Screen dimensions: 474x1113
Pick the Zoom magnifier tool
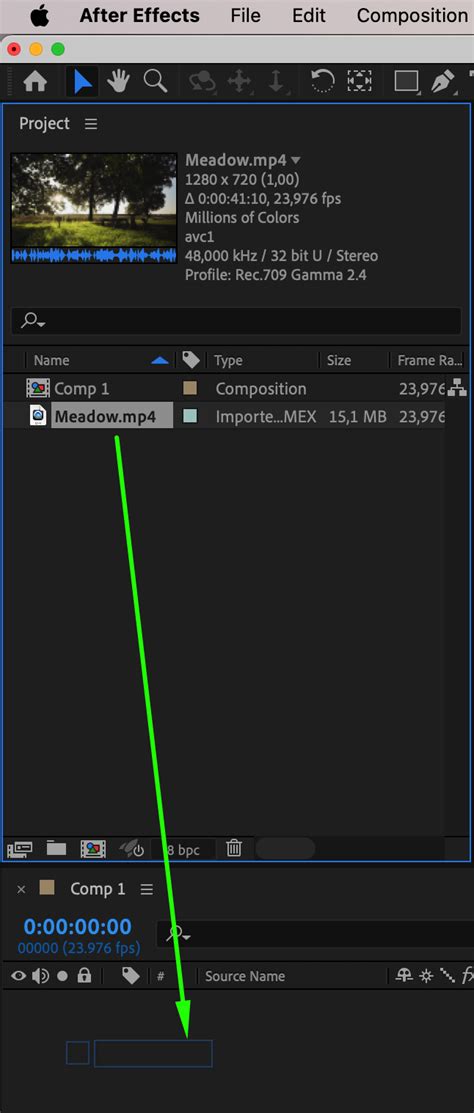[155, 82]
